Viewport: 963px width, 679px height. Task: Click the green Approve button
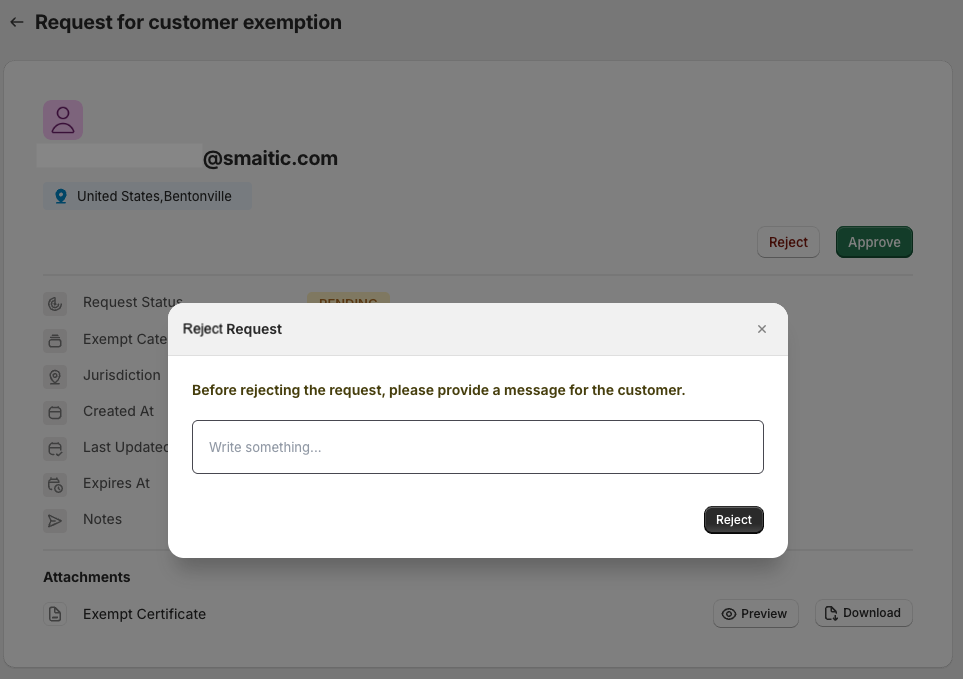(x=874, y=242)
